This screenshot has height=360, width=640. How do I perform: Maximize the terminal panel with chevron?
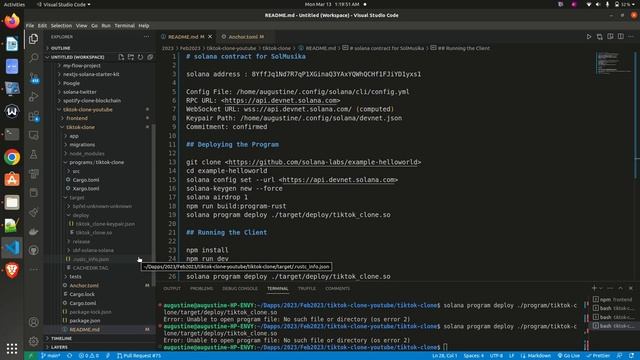[x=620, y=288]
